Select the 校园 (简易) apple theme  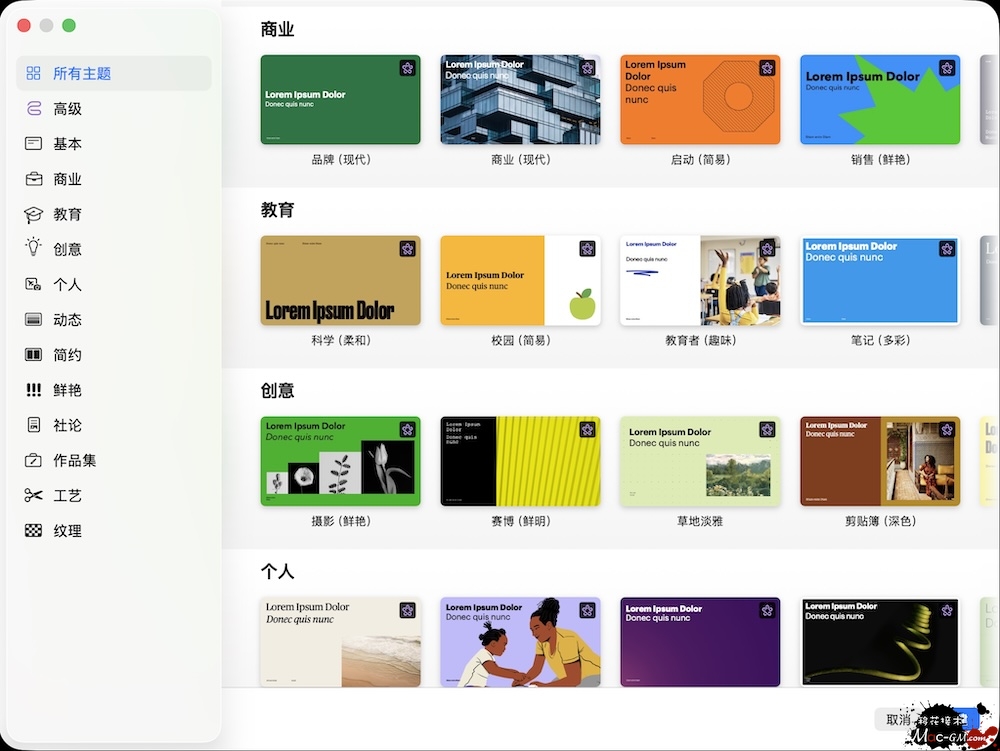coord(520,281)
